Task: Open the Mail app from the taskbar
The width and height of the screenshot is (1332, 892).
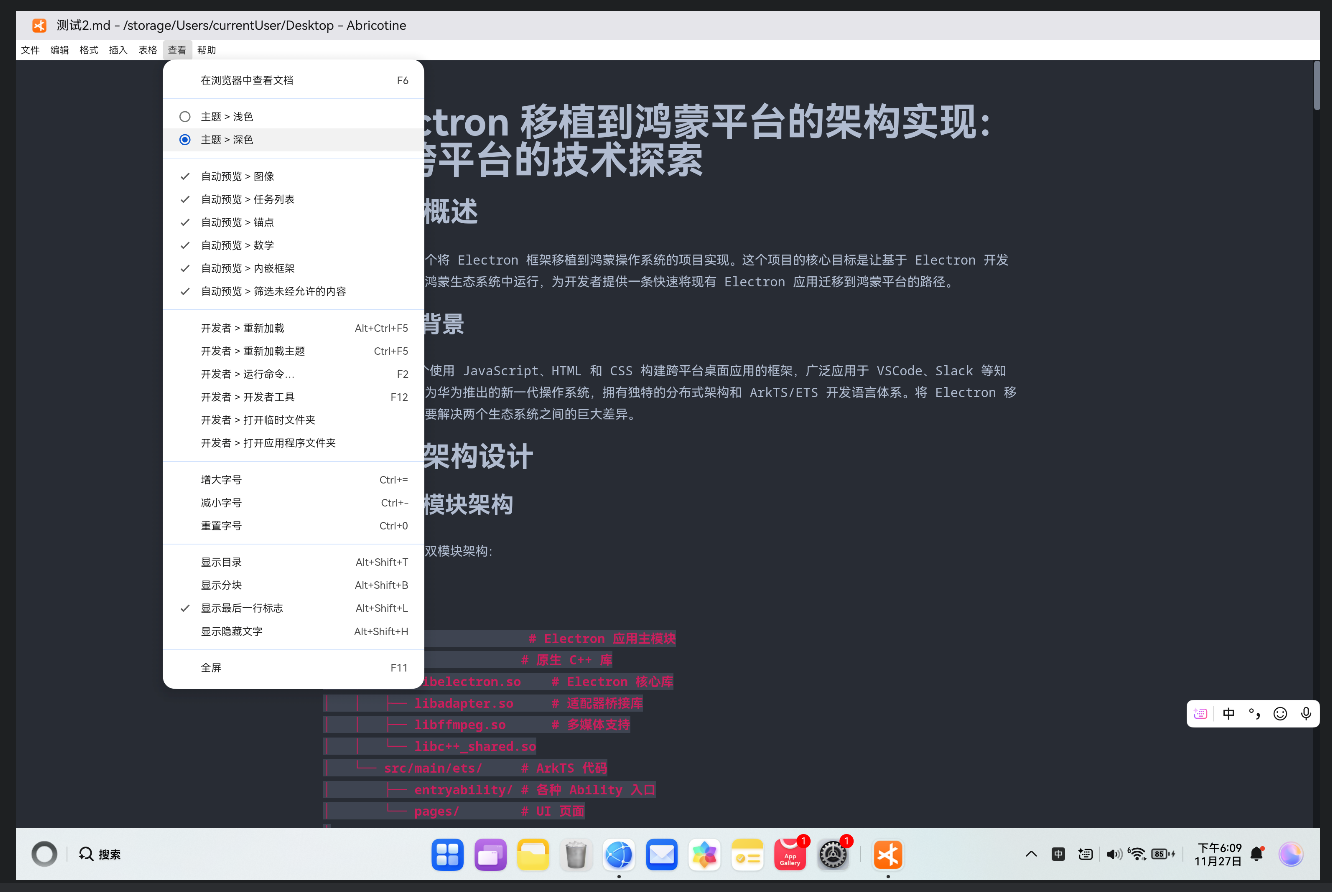Action: [661, 855]
